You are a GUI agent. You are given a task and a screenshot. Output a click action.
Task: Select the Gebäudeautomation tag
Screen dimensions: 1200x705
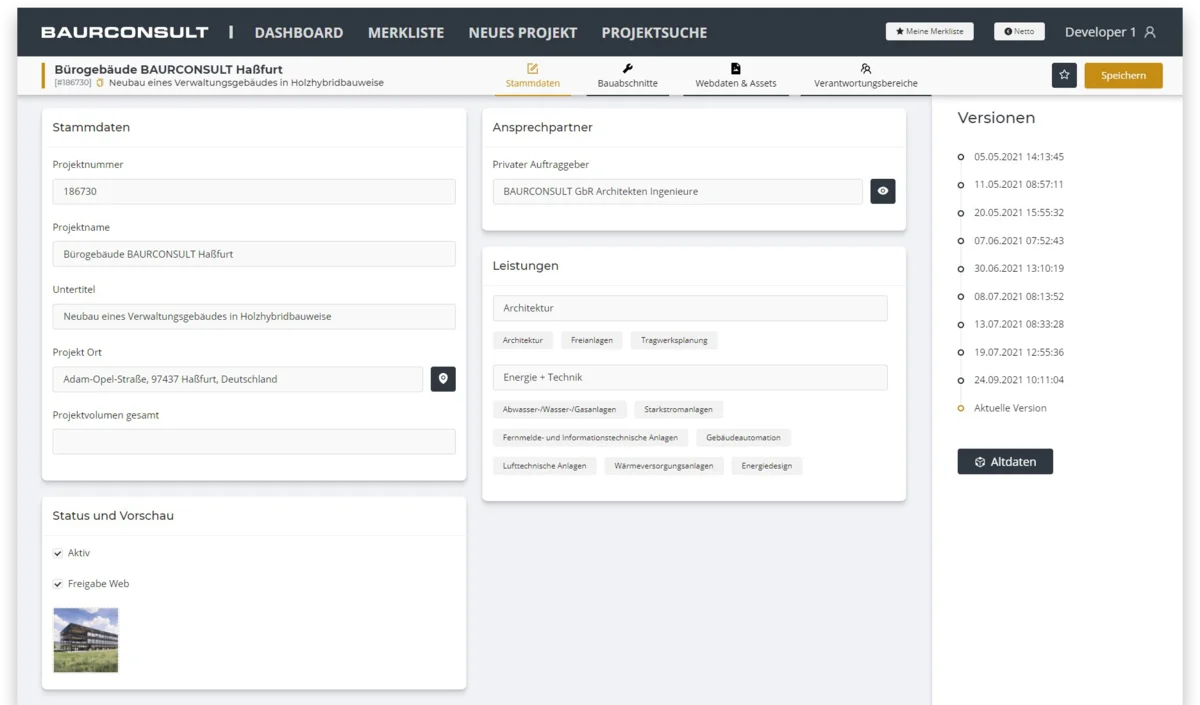(x=744, y=437)
